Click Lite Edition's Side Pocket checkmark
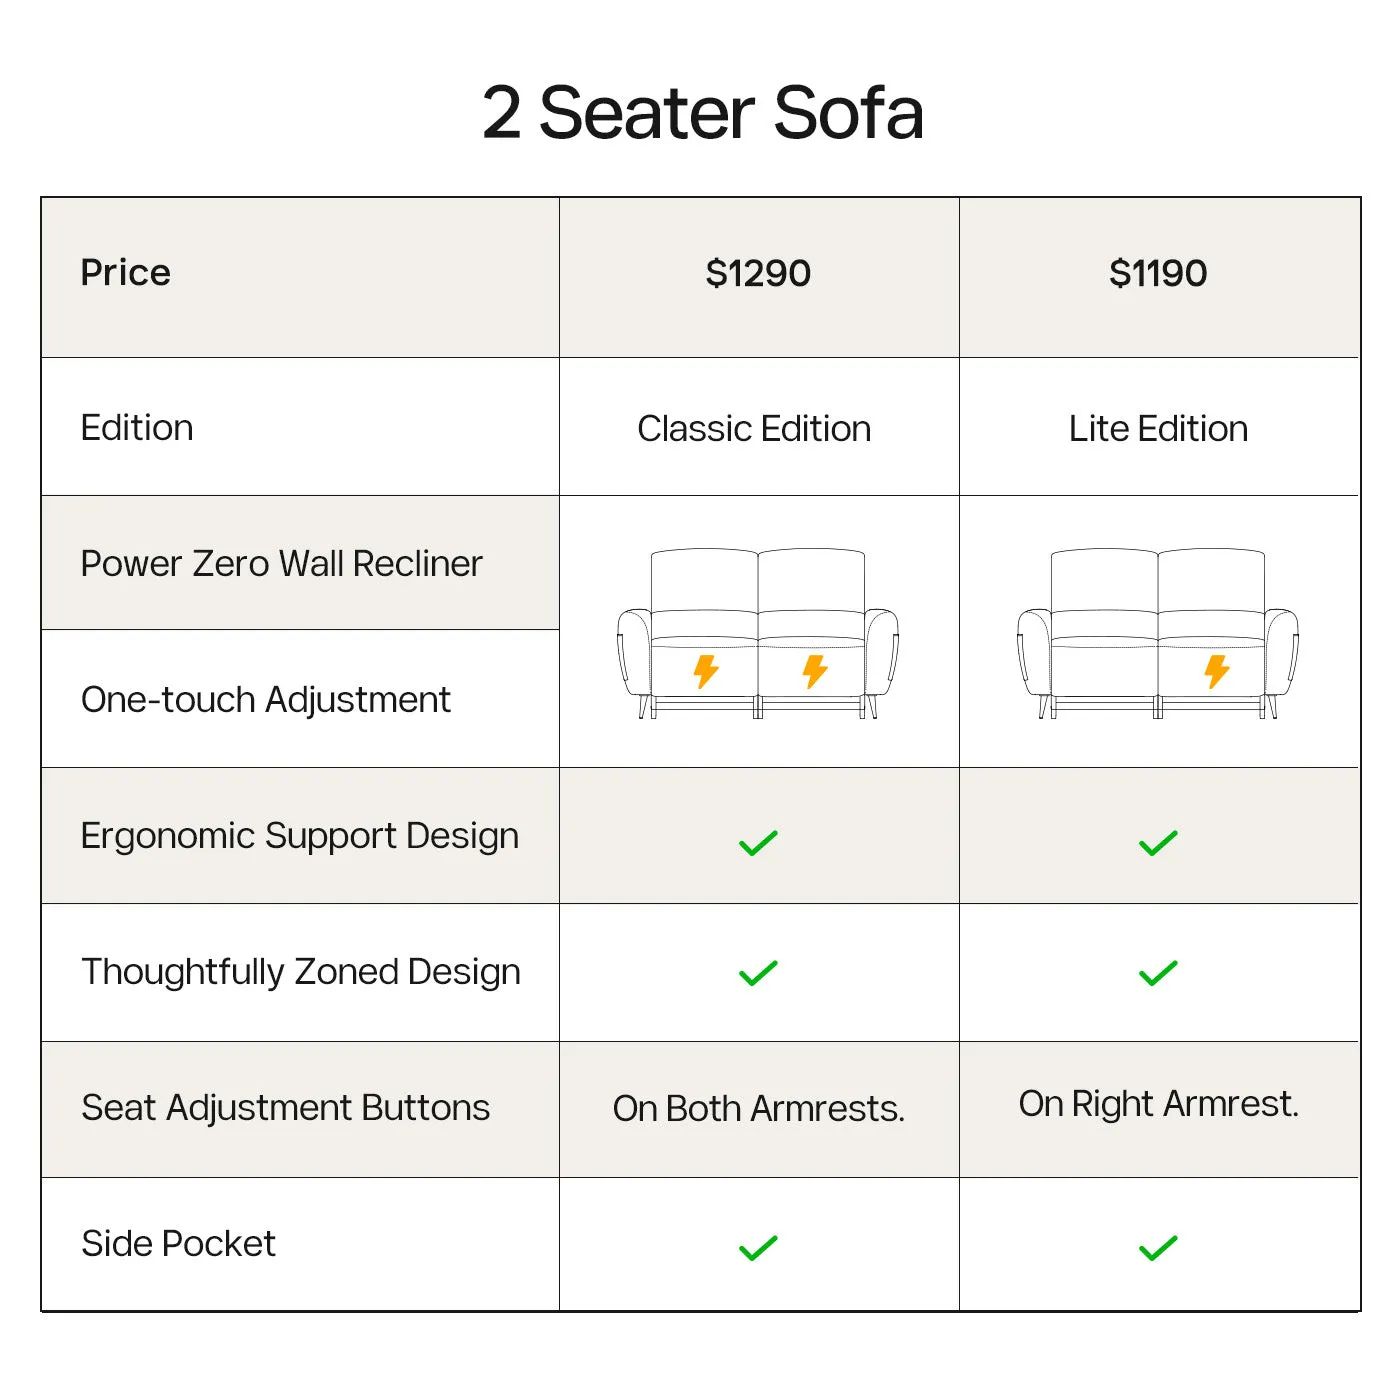 click(1158, 1248)
